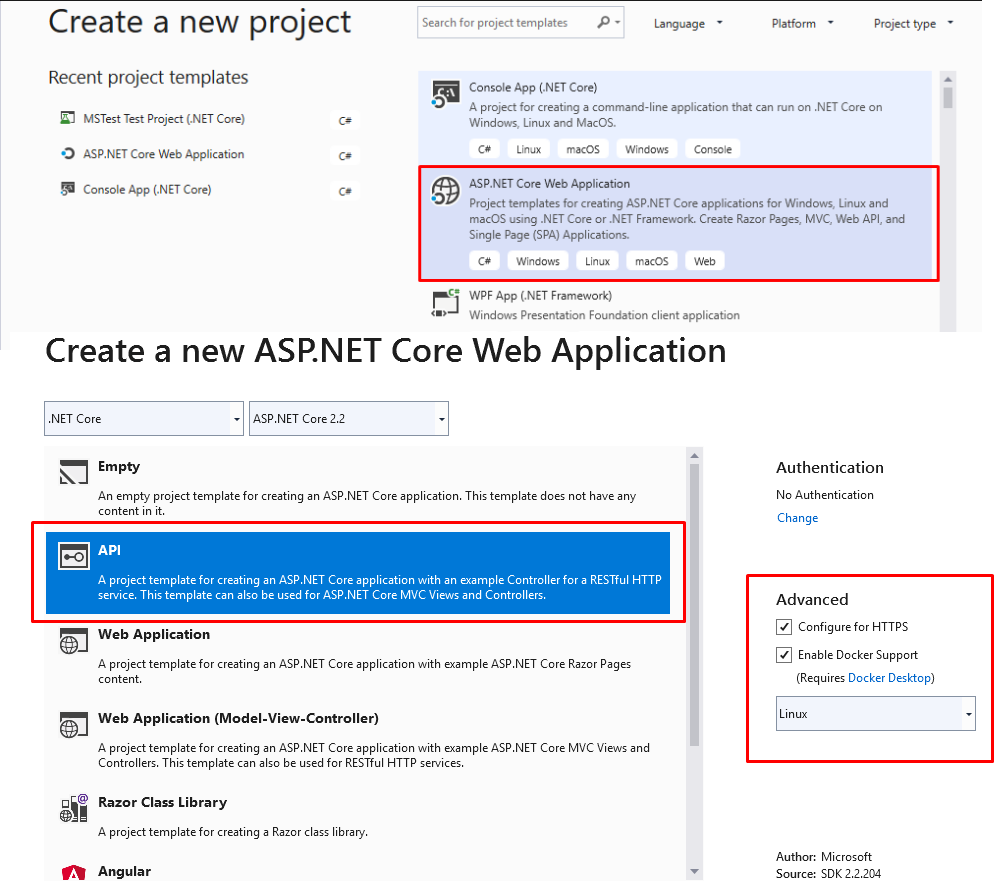This screenshot has width=1005, height=882.
Task: Click the Razor Class Library icon
Action: point(75,809)
